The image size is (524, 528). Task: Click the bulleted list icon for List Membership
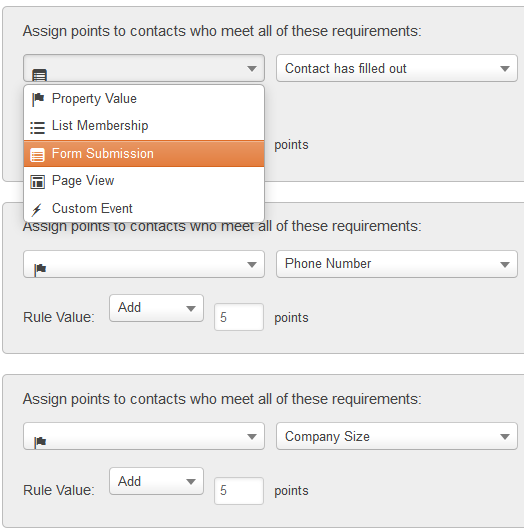click(x=37, y=128)
